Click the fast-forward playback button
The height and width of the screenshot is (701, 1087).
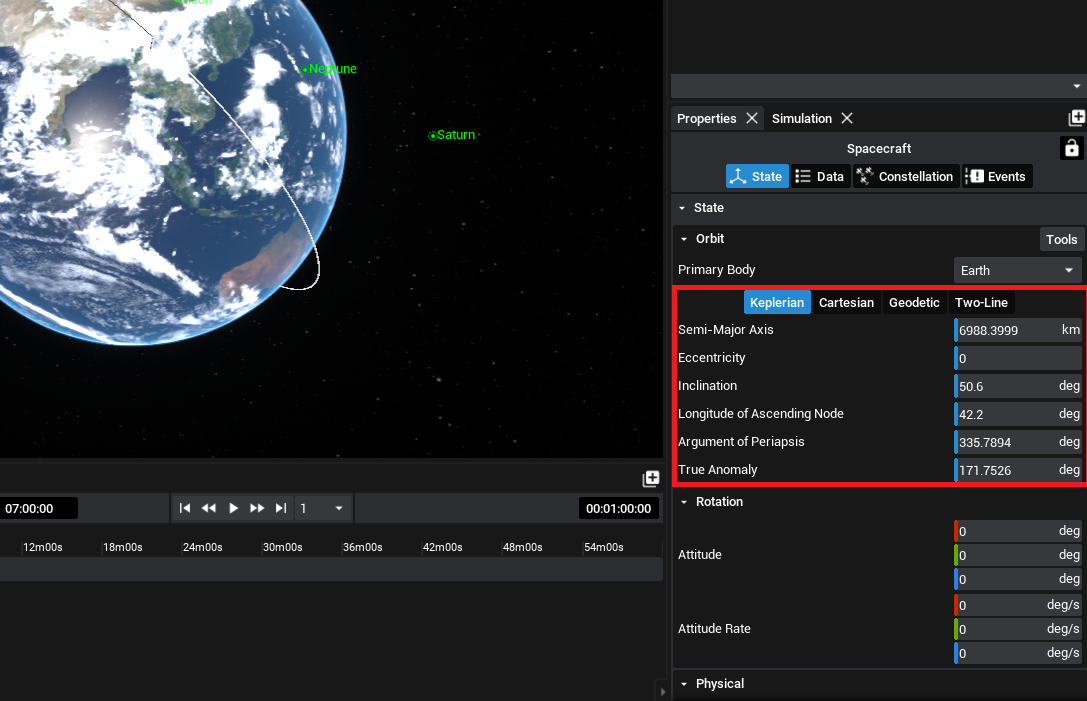click(x=257, y=508)
